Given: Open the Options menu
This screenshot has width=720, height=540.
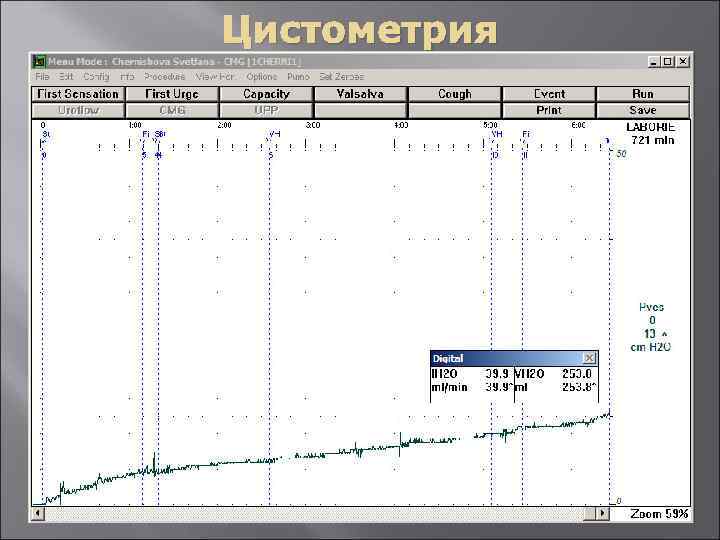Looking at the screenshot, I should pos(262,77).
